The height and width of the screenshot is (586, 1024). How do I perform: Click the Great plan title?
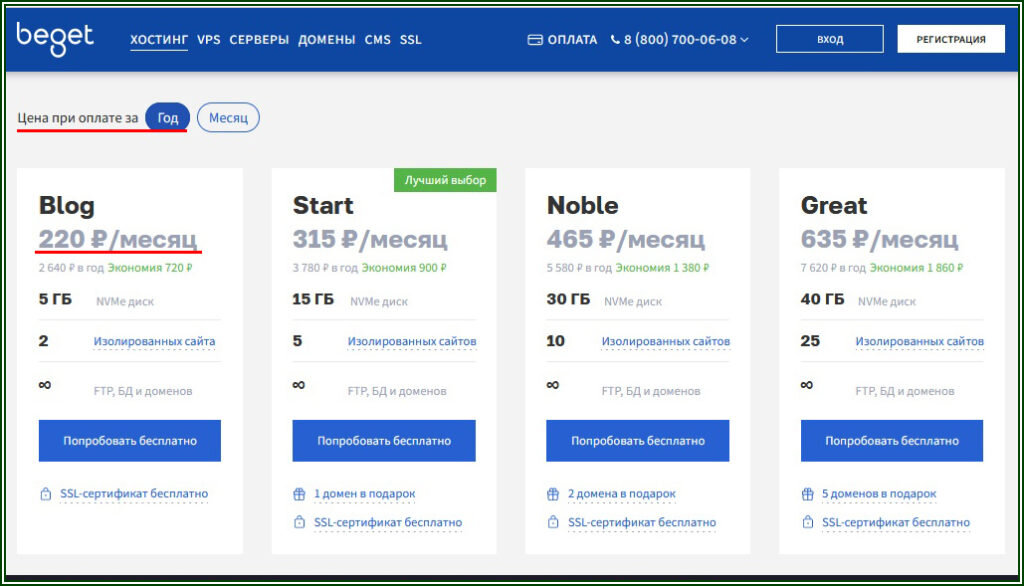834,206
